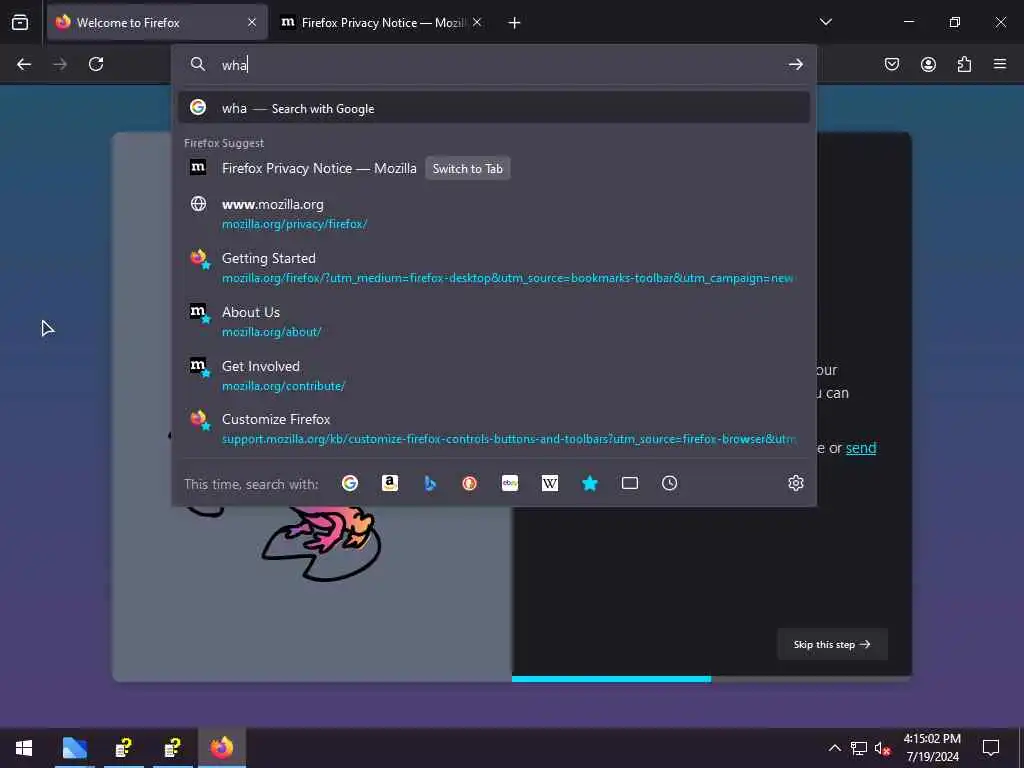Search this time with Amazon icon
The image size is (1024, 768).
pyautogui.click(x=390, y=483)
